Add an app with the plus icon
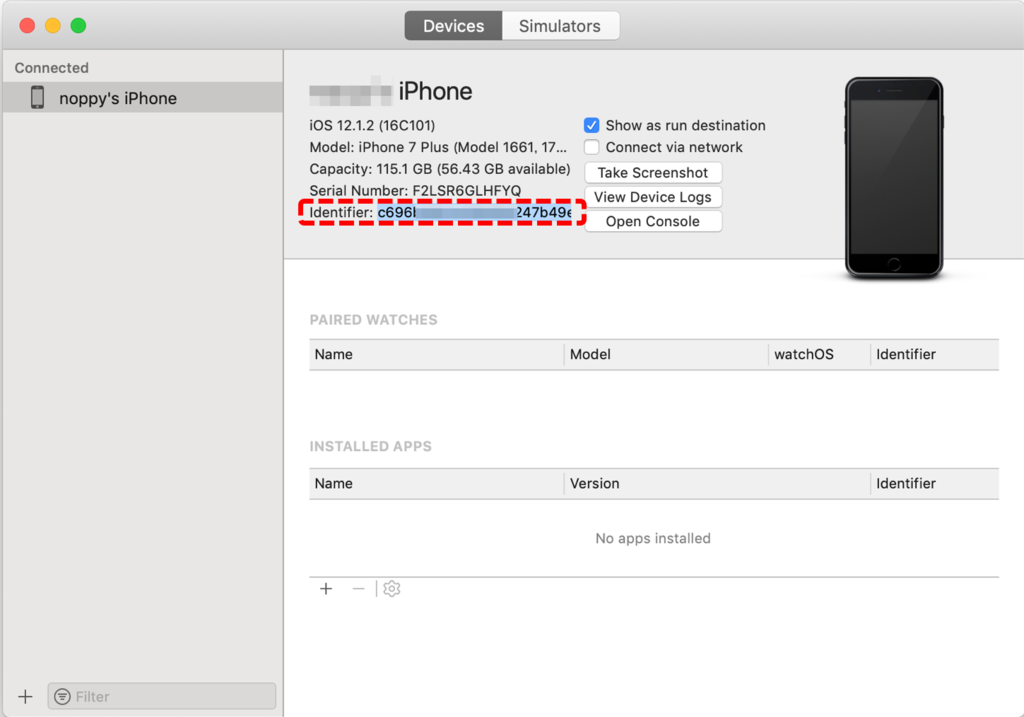The height and width of the screenshot is (717, 1024). [x=326, y=589]
